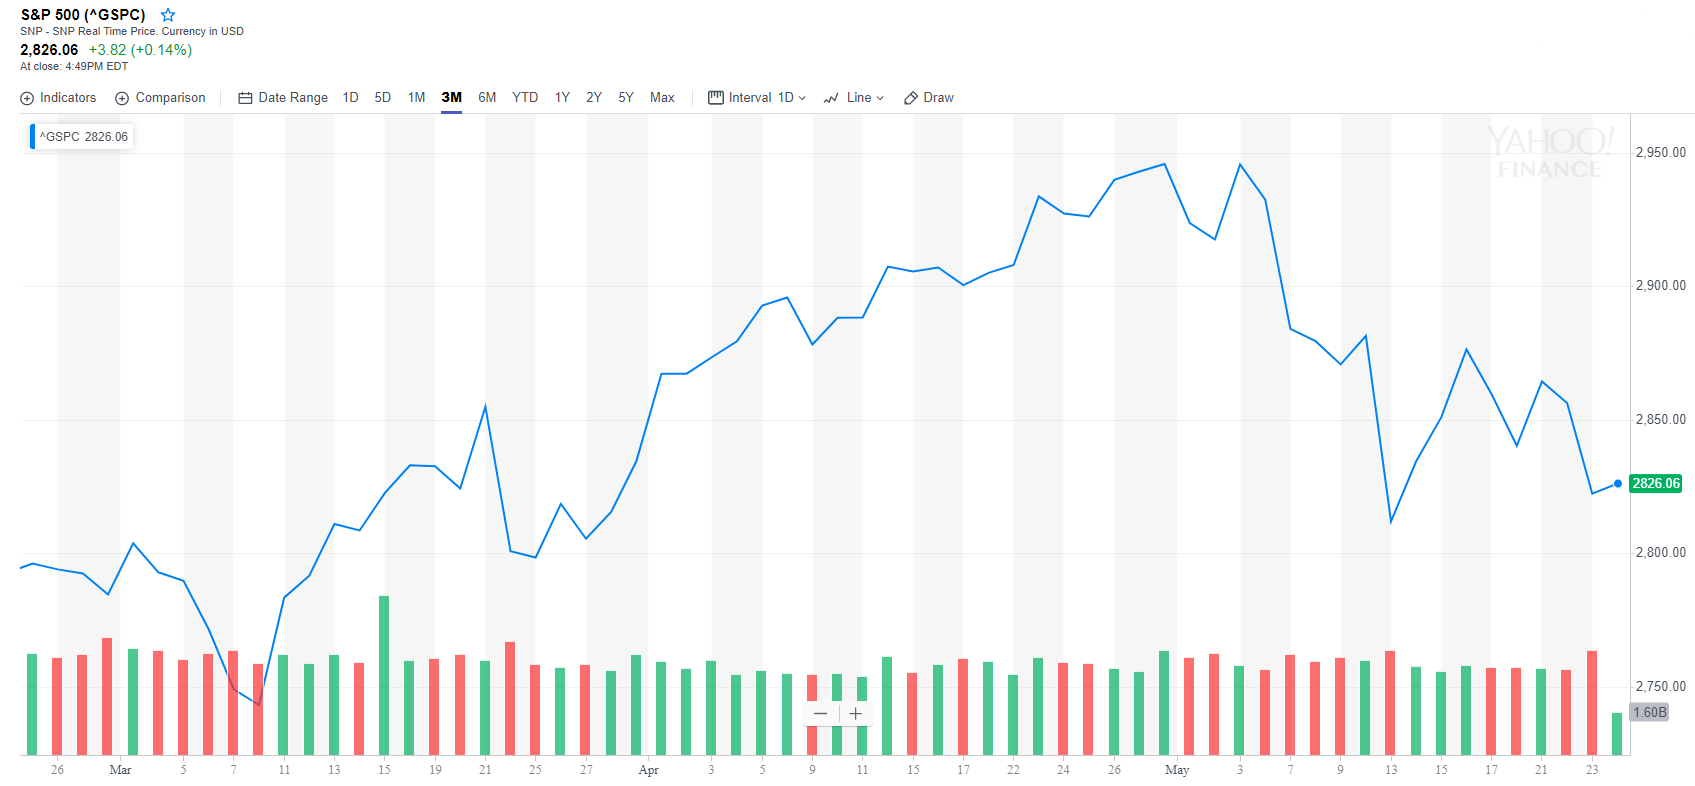Select the YTD time range
This screenshot has width=1695, height=786.
524,97
